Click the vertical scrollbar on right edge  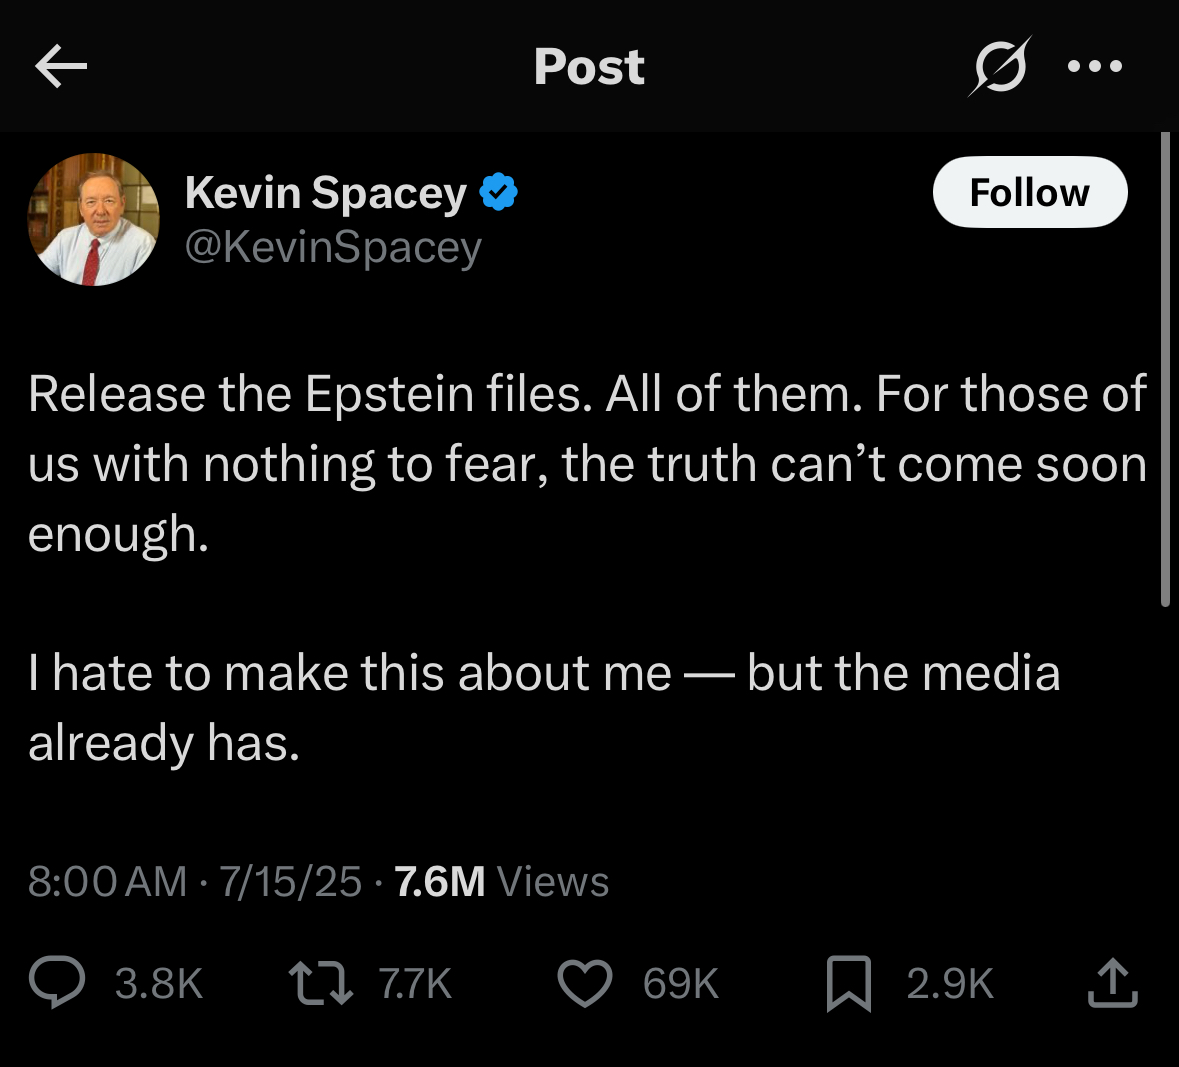(1165, 370)
